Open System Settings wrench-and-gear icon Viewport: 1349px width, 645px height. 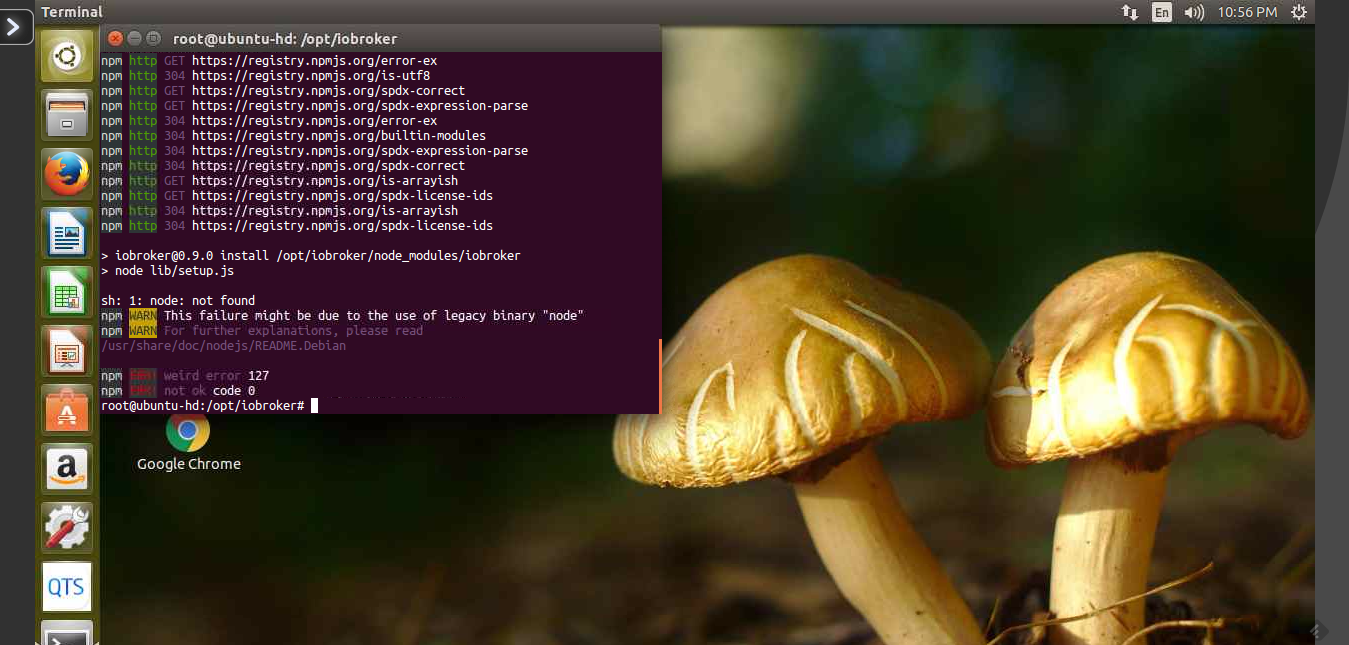(67, 528)
